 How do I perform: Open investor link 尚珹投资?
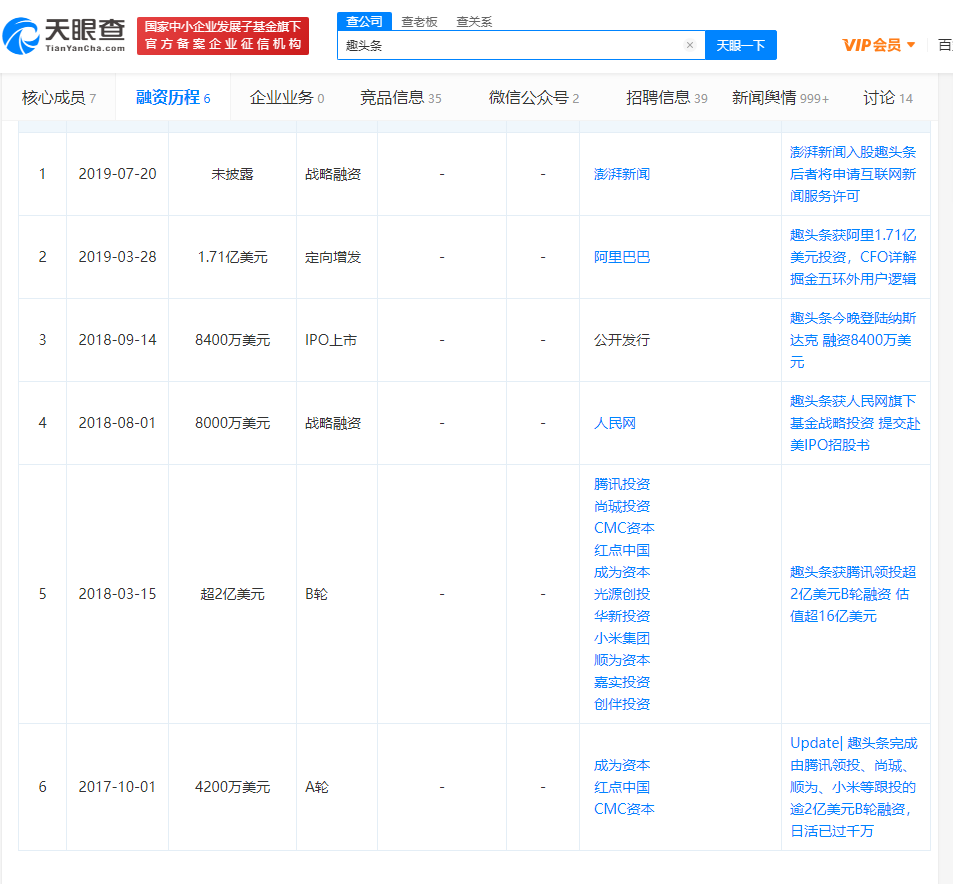click(622, 506)
